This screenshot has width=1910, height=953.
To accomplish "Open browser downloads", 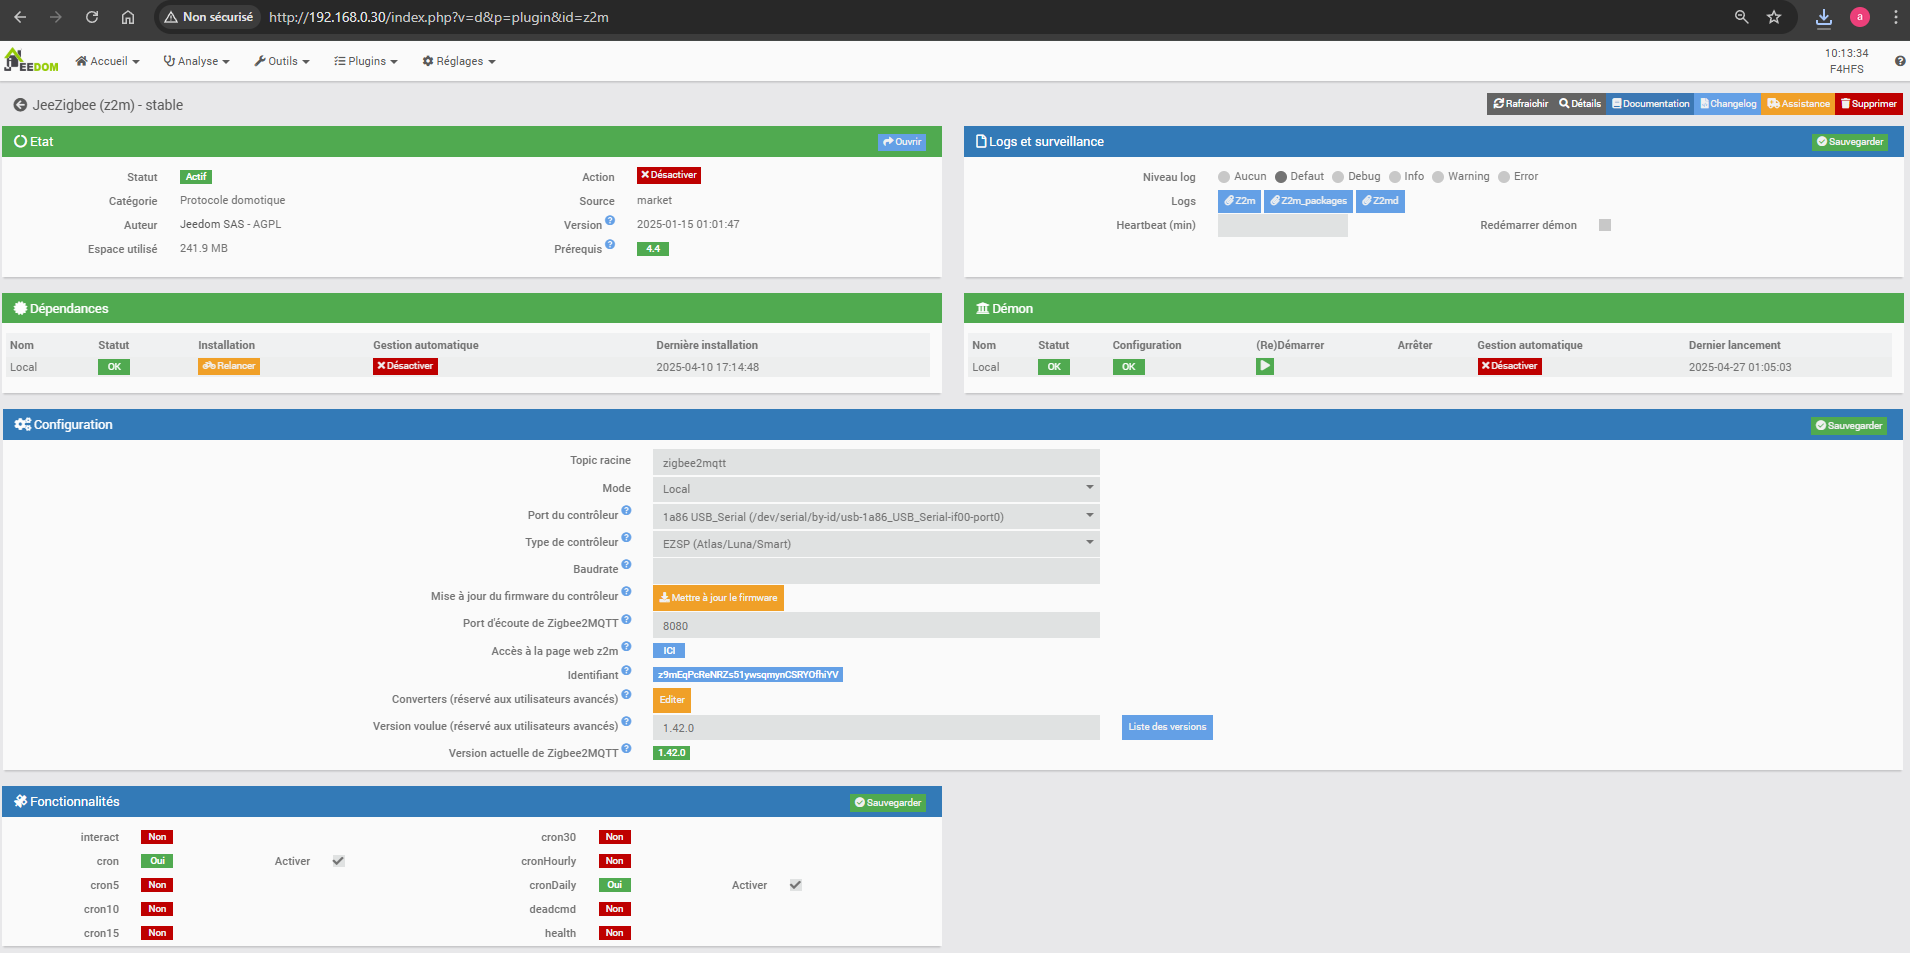I will point(1824,17).
